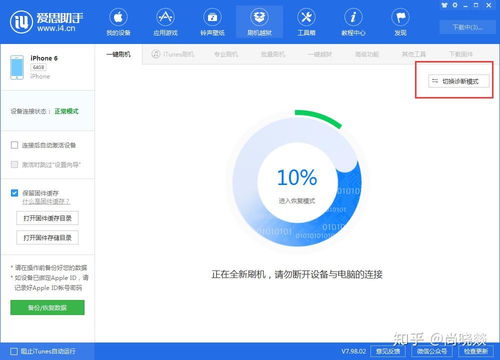
Task: Switch to the iTunes flash (iTunes刷机) tab
Action: tap(173, 54)
